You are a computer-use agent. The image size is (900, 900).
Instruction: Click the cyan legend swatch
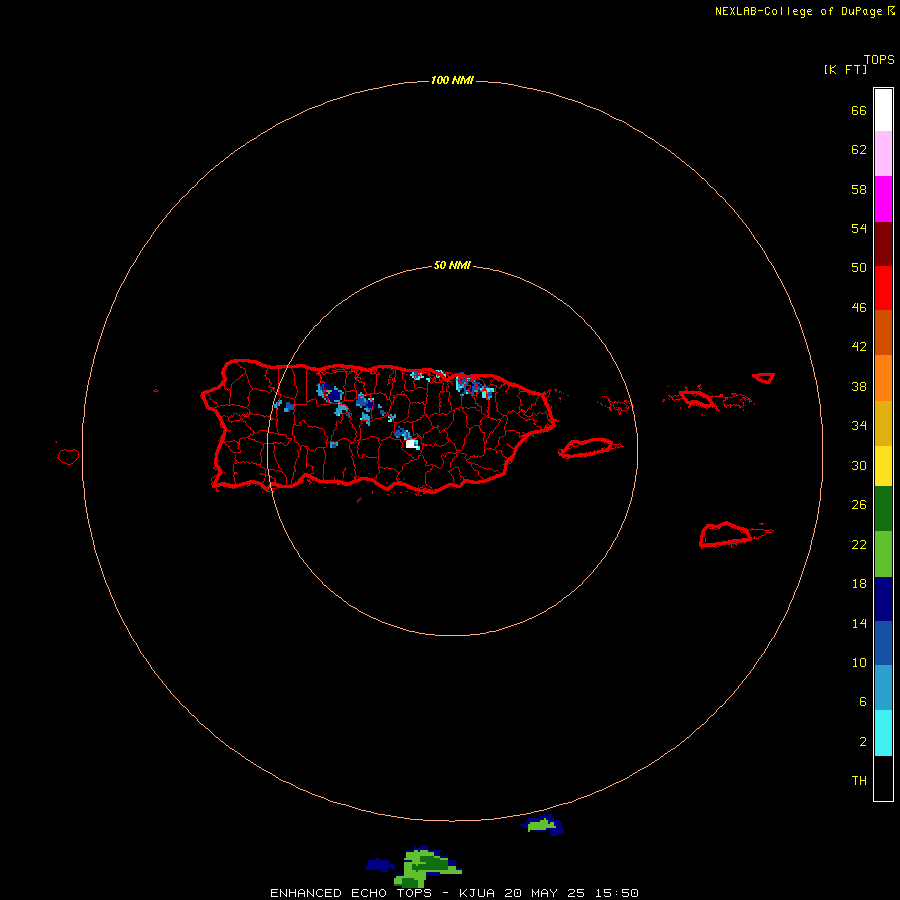click(x=883, y=733)
